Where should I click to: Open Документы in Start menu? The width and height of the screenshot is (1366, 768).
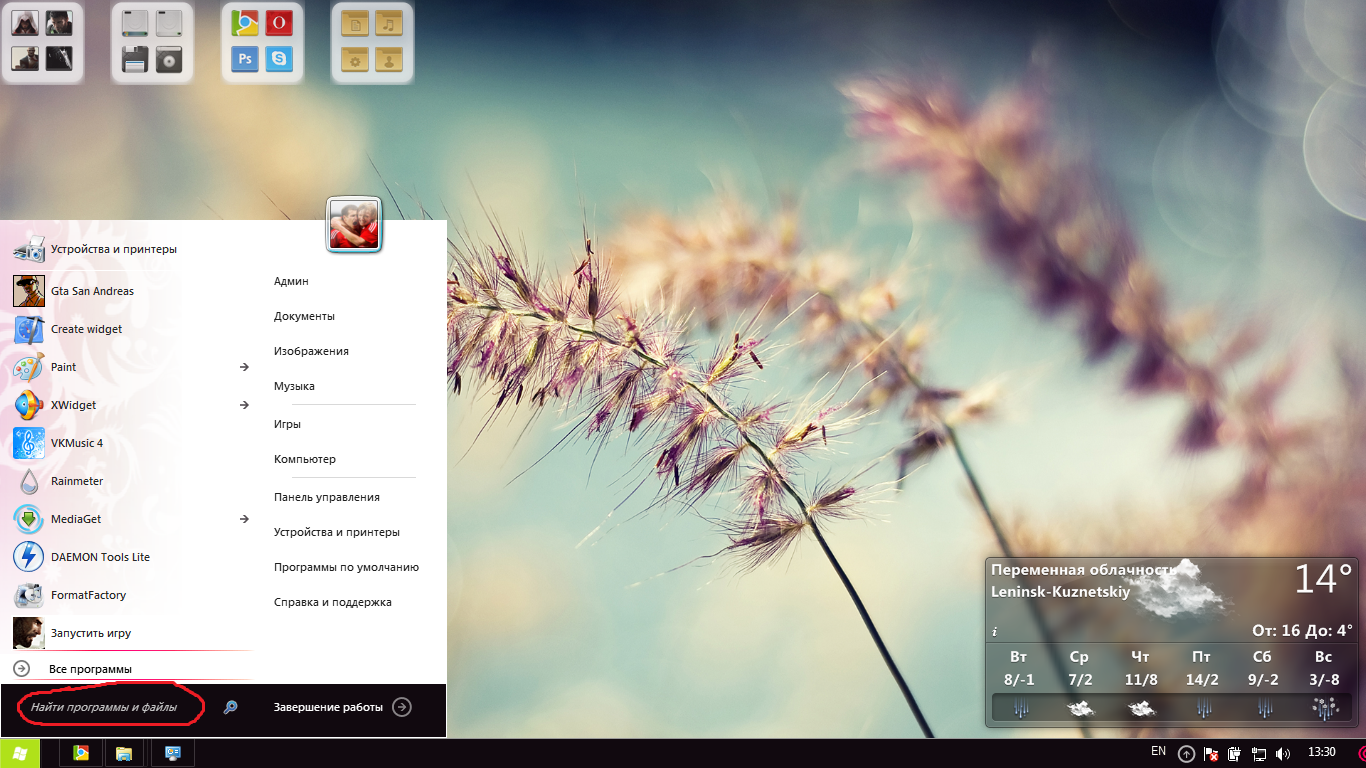point(304,316)
